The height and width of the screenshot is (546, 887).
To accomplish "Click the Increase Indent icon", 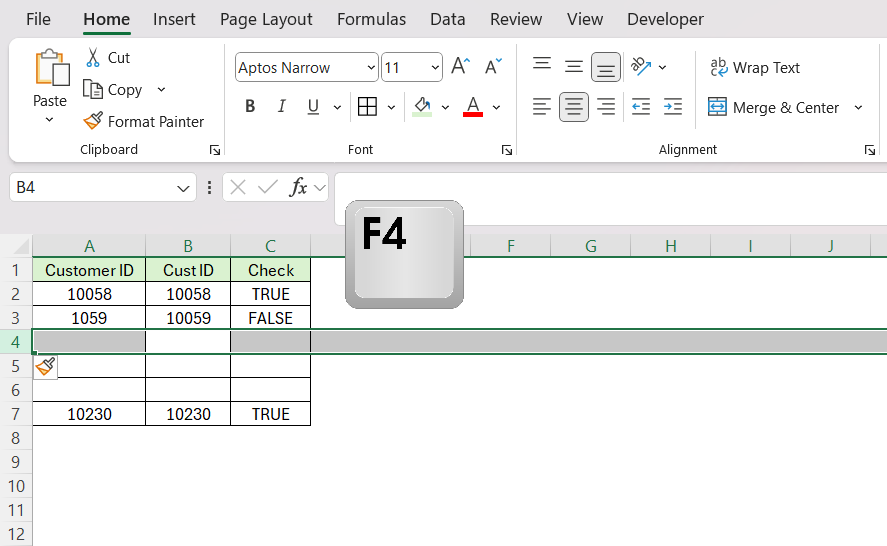I will pyautogui.click(x=673, y=107).
